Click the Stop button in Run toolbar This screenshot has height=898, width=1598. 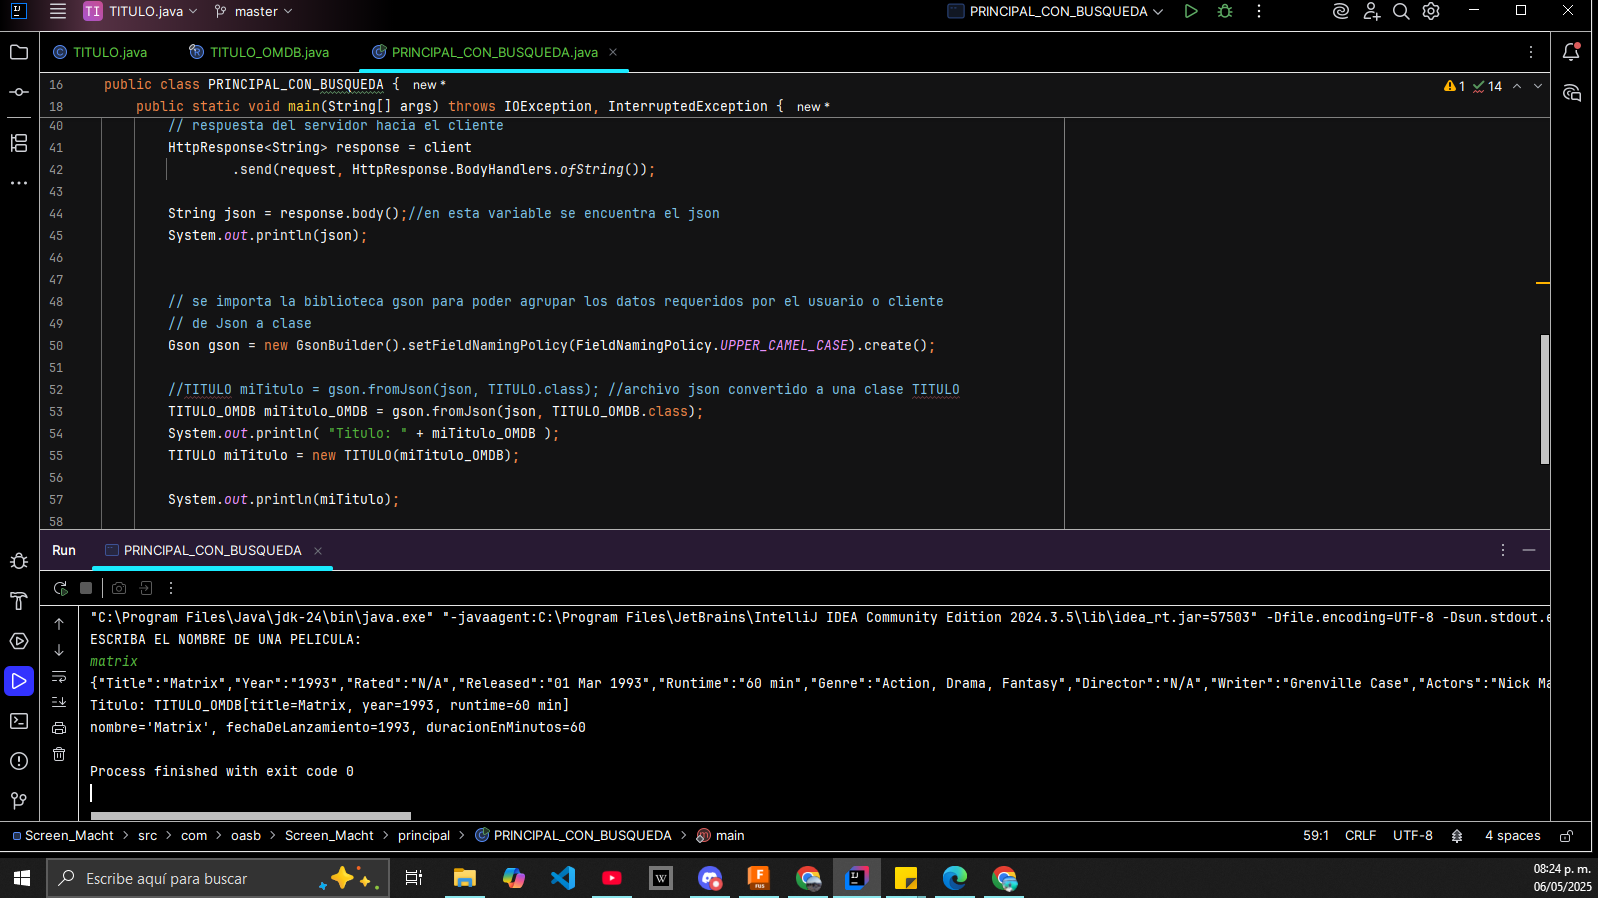click(86, 588)
